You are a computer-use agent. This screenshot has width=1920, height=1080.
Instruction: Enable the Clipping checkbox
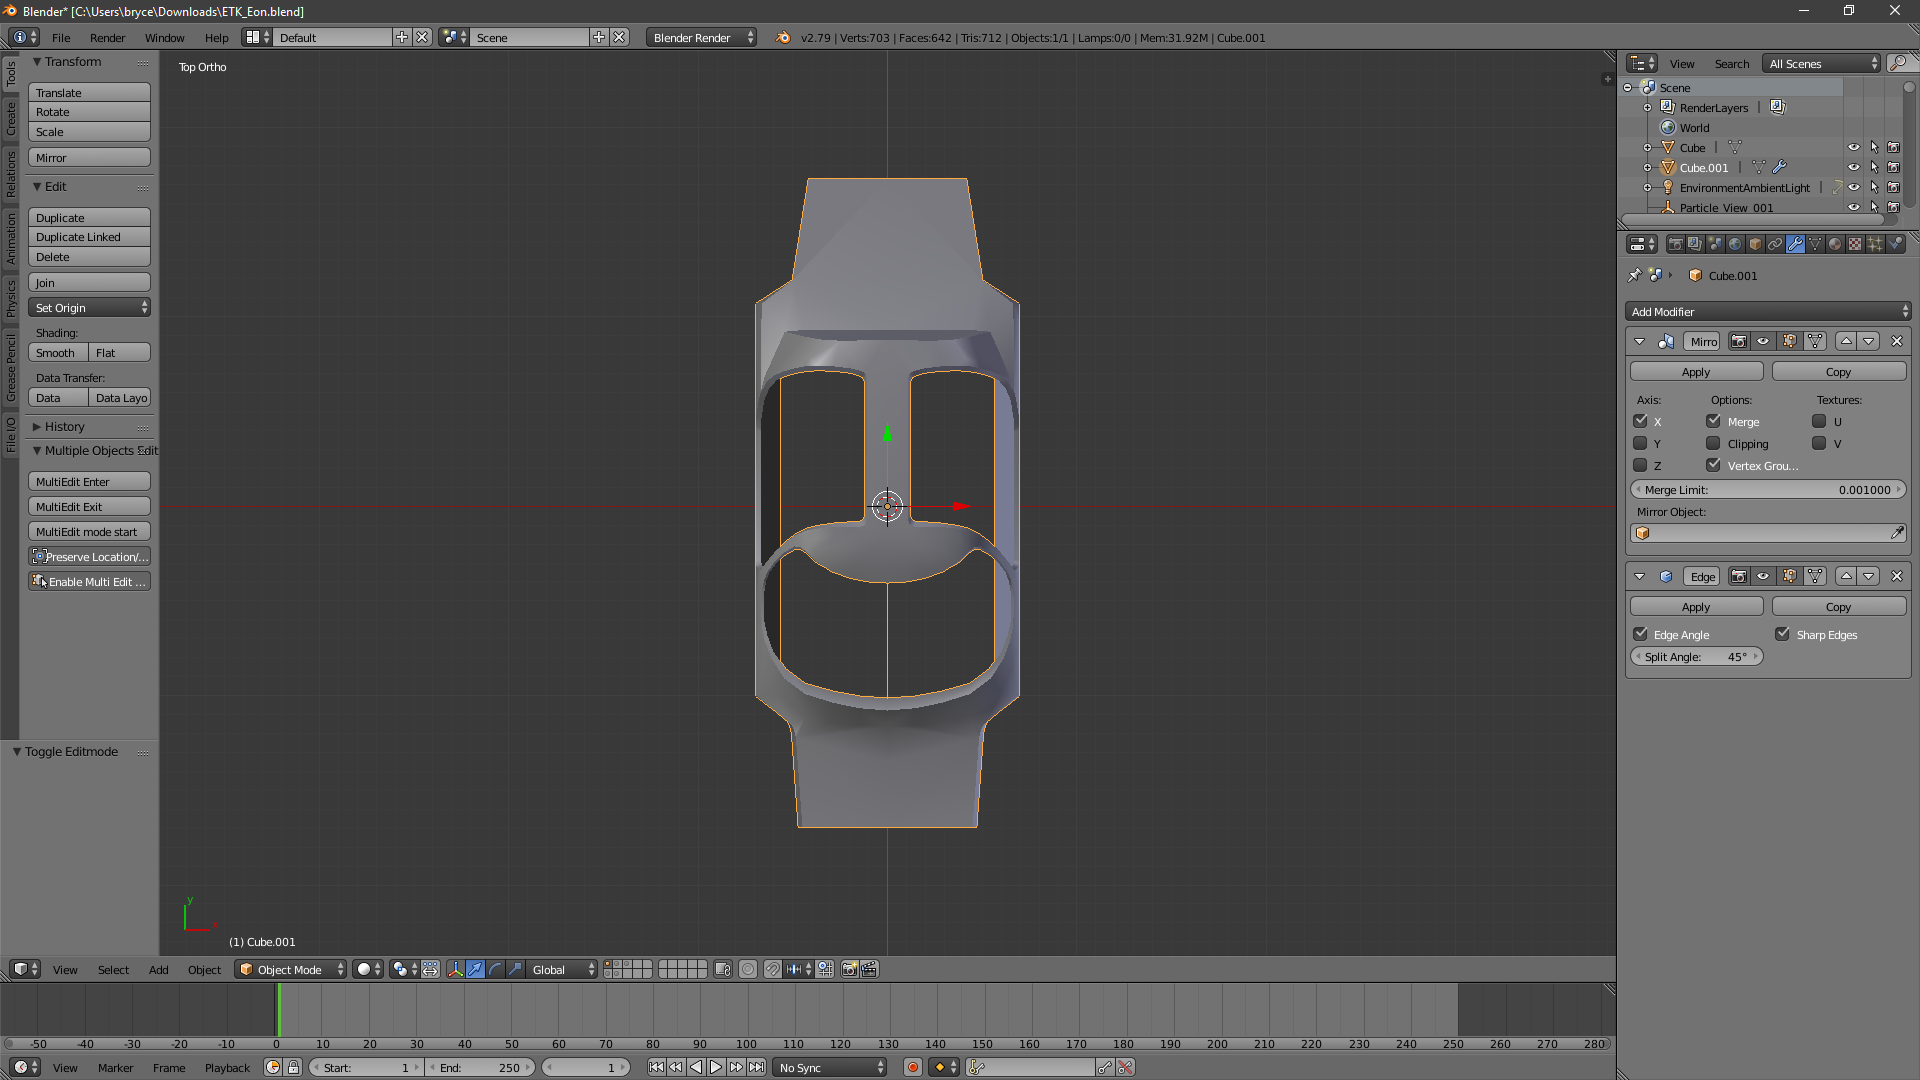click(x=1713, y=443)
